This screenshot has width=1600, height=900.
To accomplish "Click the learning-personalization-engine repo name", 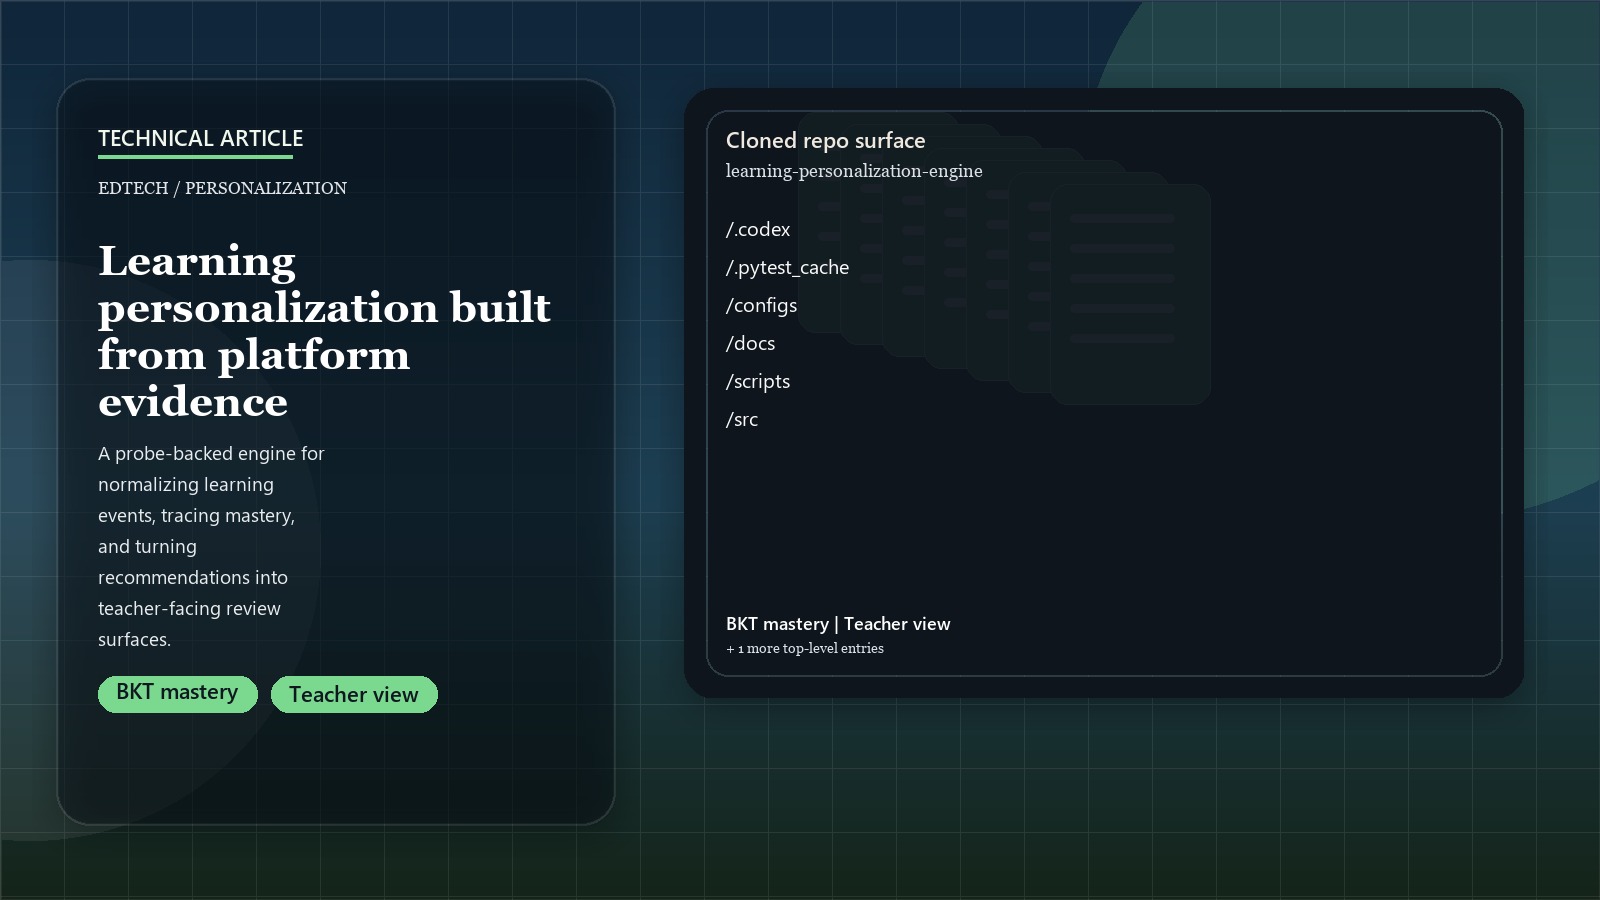I will (854, 171).
